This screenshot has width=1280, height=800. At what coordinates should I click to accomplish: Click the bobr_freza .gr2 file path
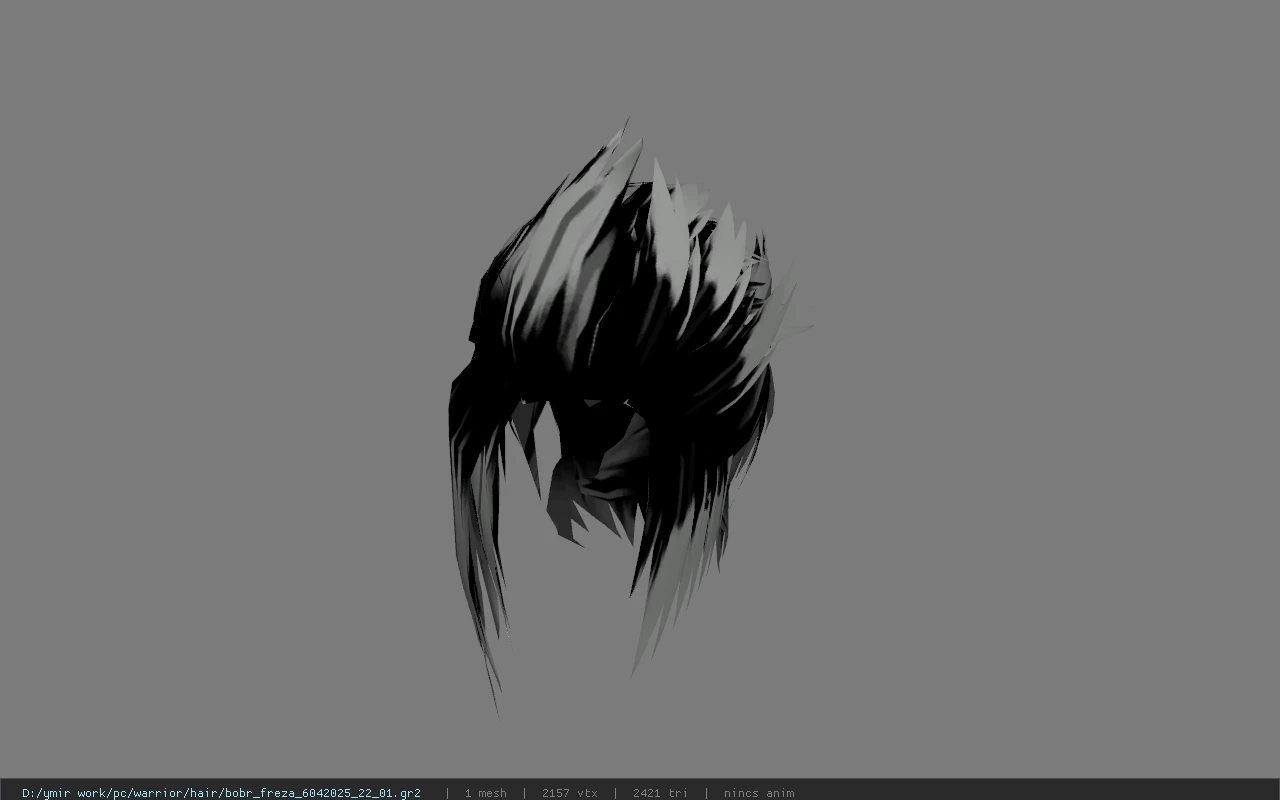221,793
